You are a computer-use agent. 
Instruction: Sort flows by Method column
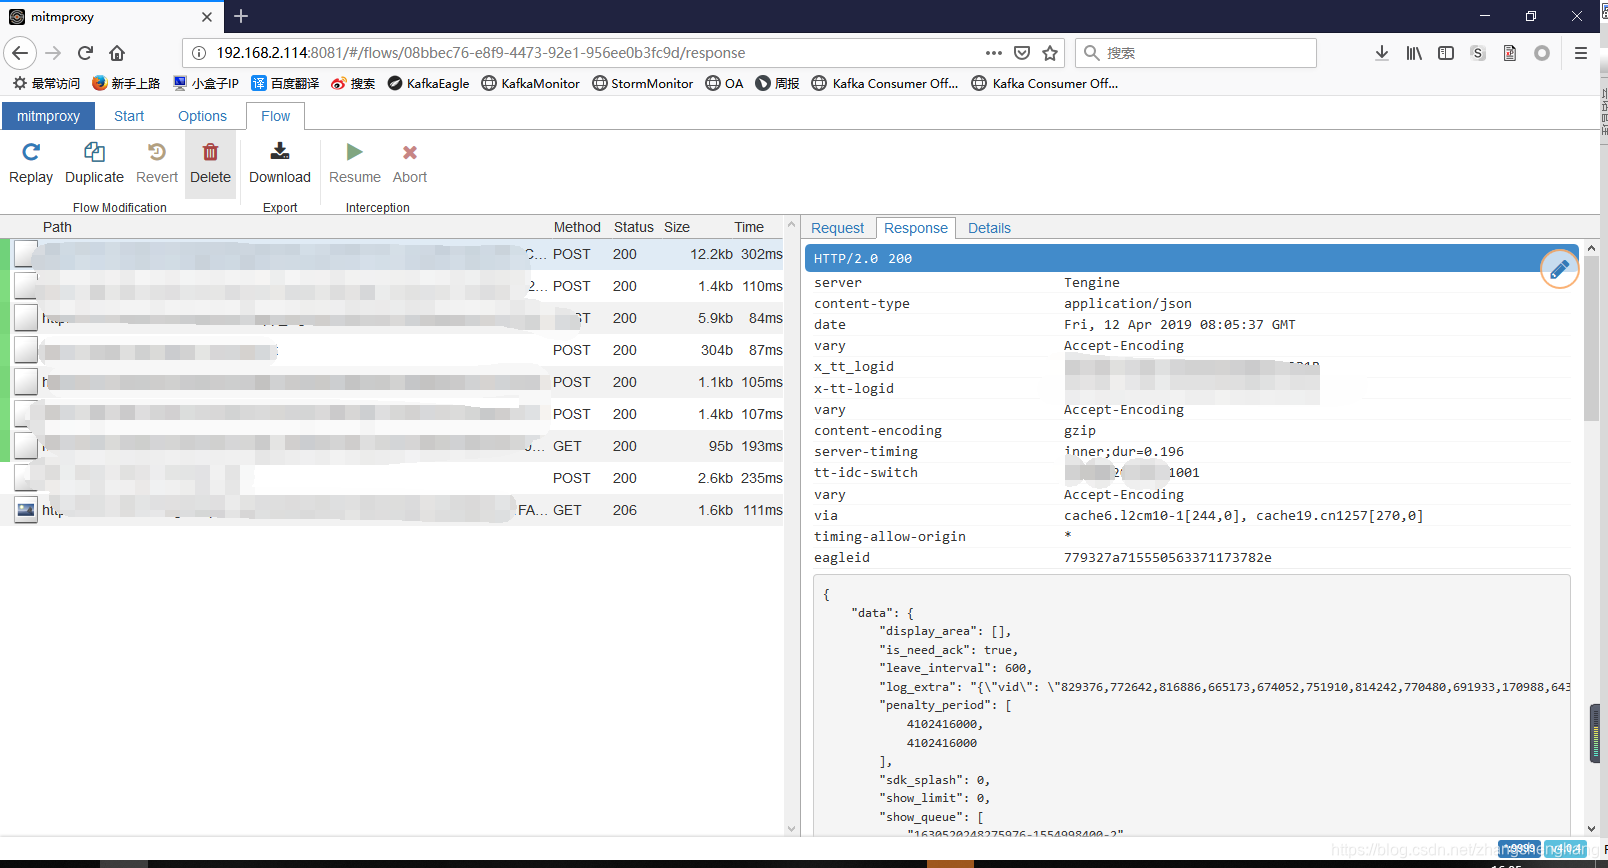[x=577, y=227]
